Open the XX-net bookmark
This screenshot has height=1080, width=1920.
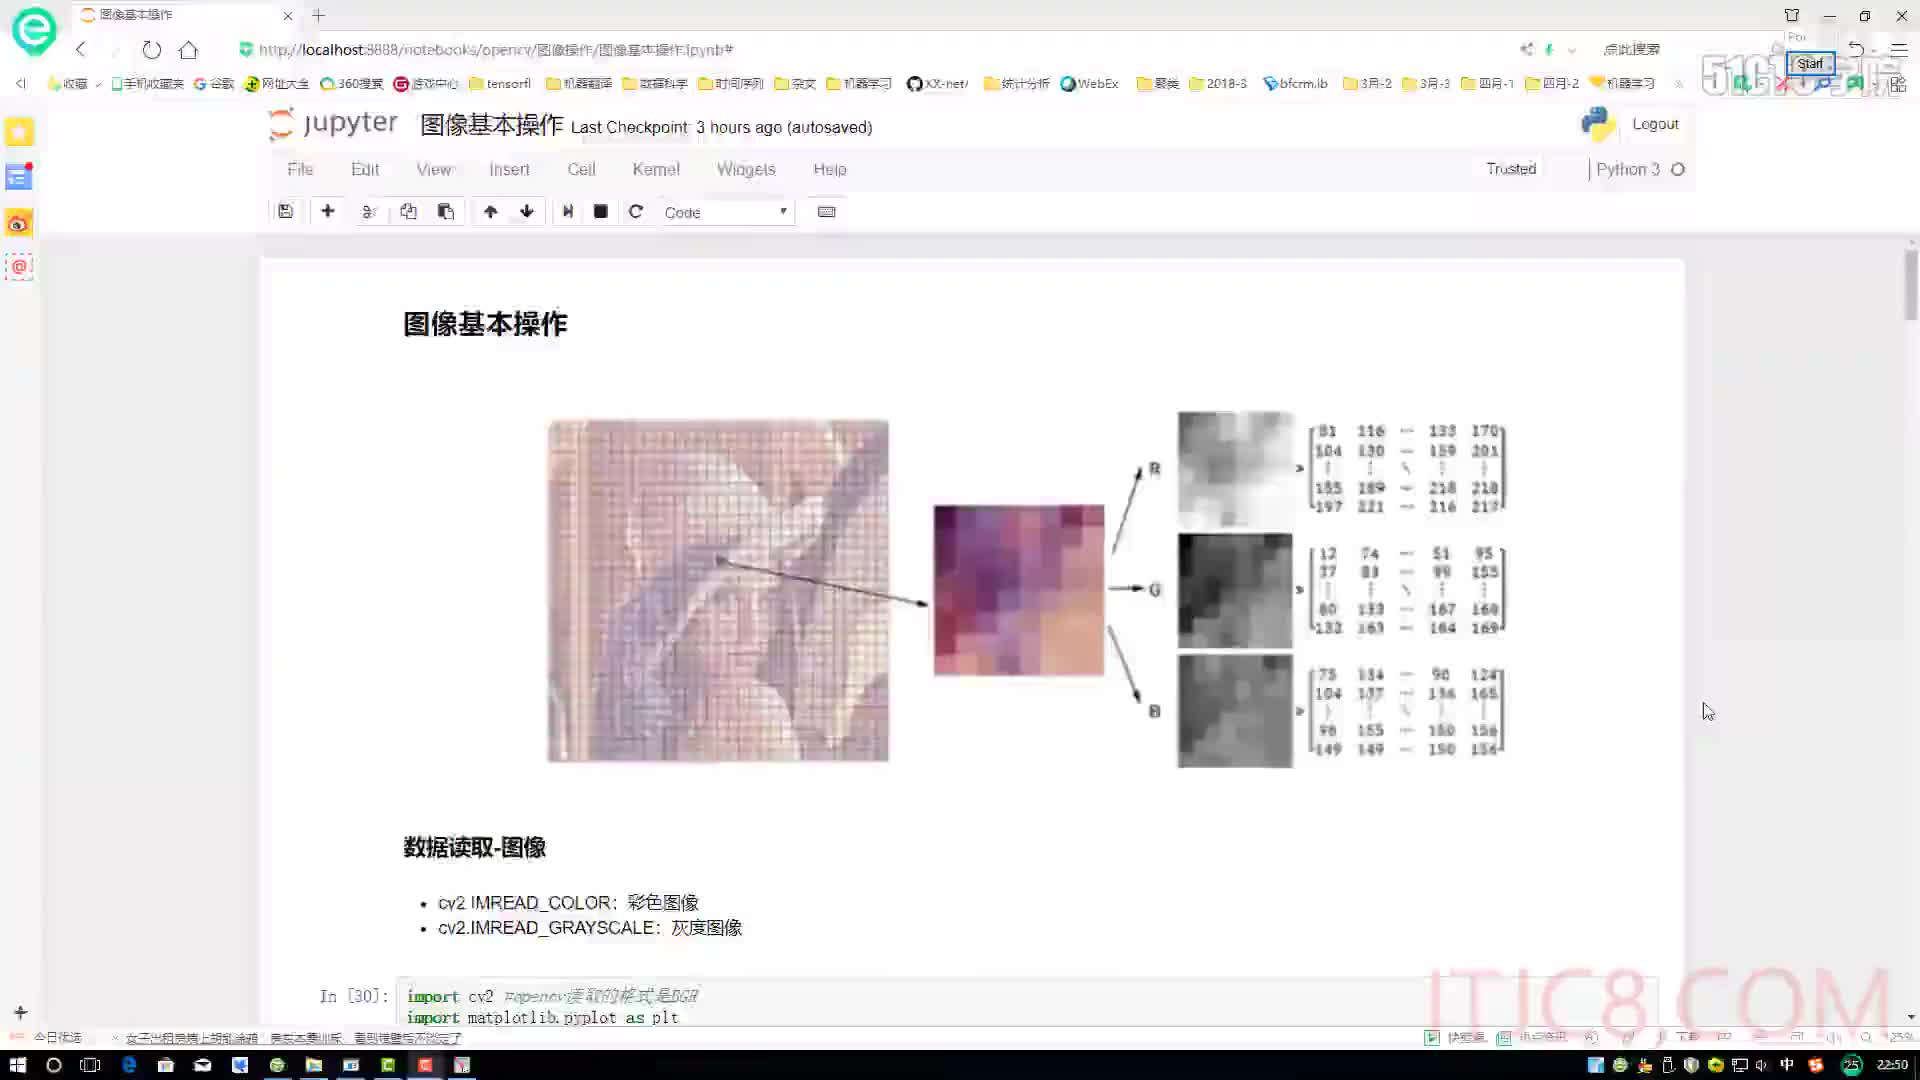(x=937, y=83)
